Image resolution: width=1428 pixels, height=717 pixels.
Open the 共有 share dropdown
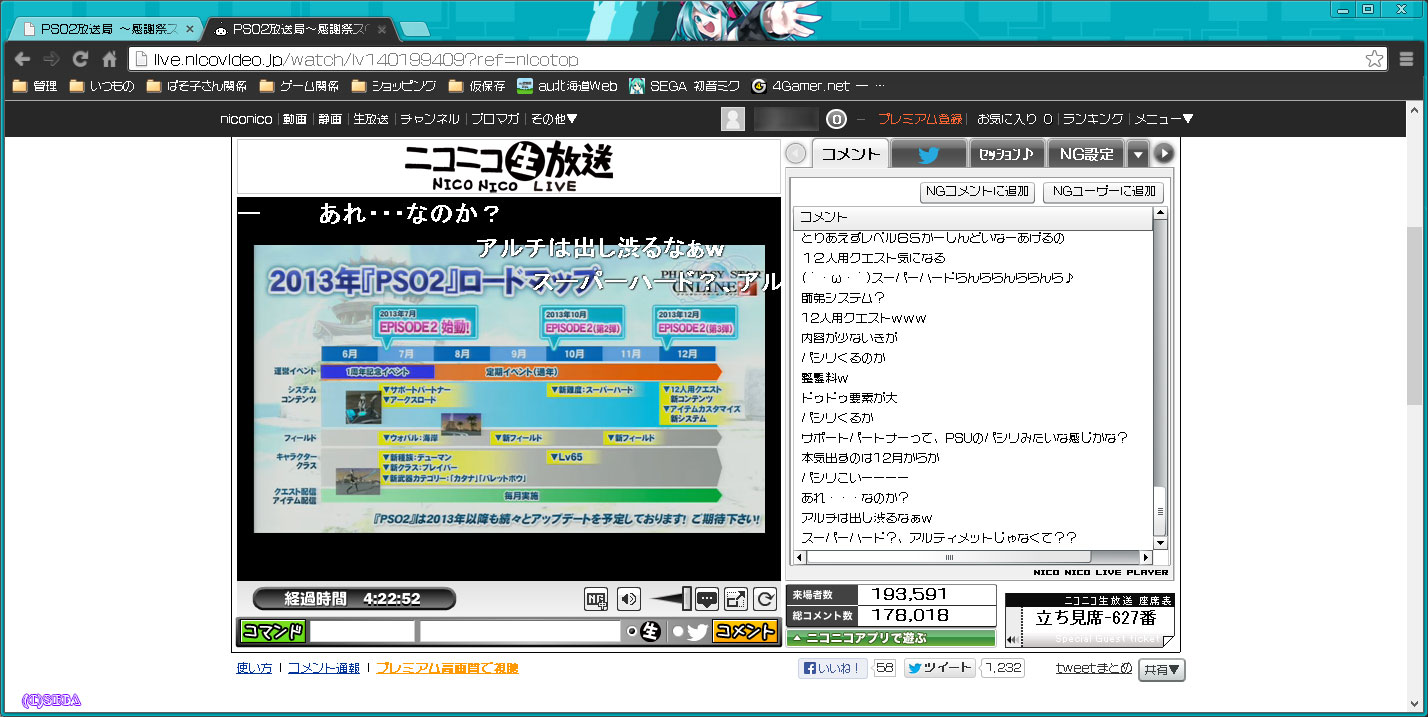[1162, 670]
